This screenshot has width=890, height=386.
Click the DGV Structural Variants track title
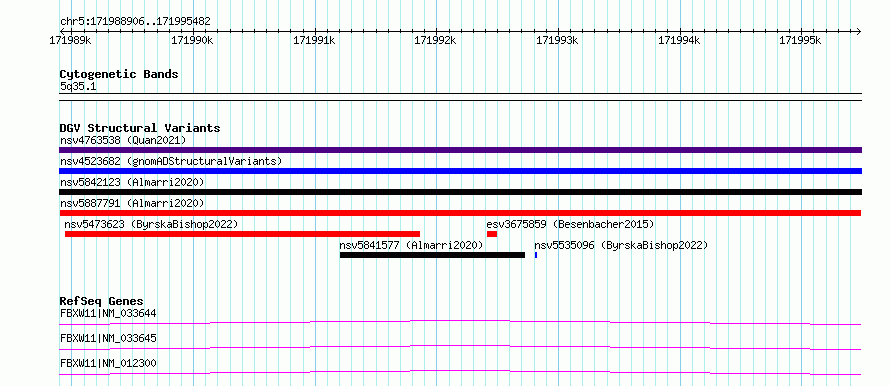coord(140,128)
